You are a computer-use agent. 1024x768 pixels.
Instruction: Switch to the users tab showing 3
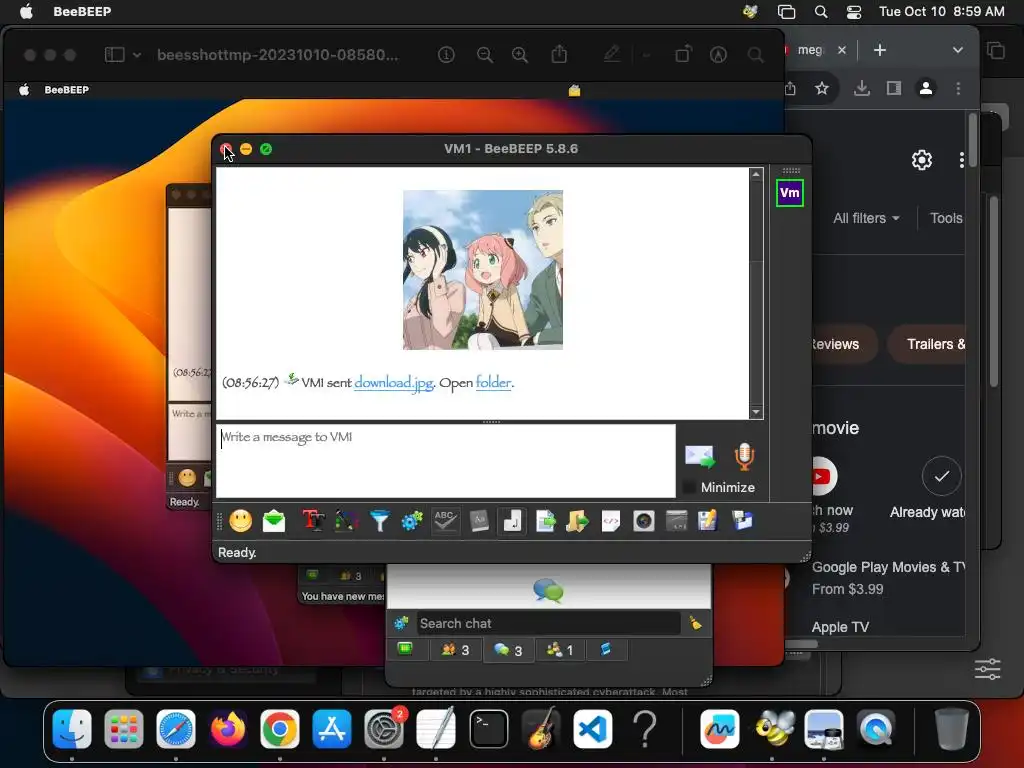(455, 650)
